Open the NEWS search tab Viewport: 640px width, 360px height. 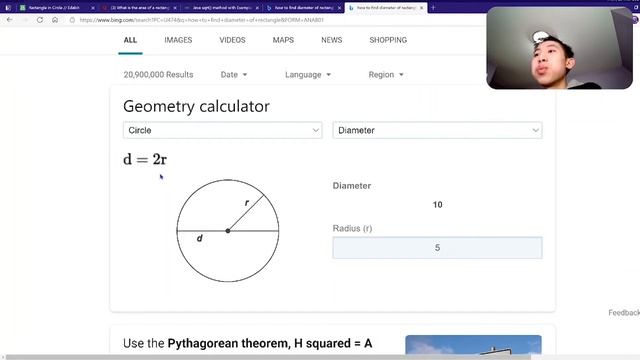point(331,40)
